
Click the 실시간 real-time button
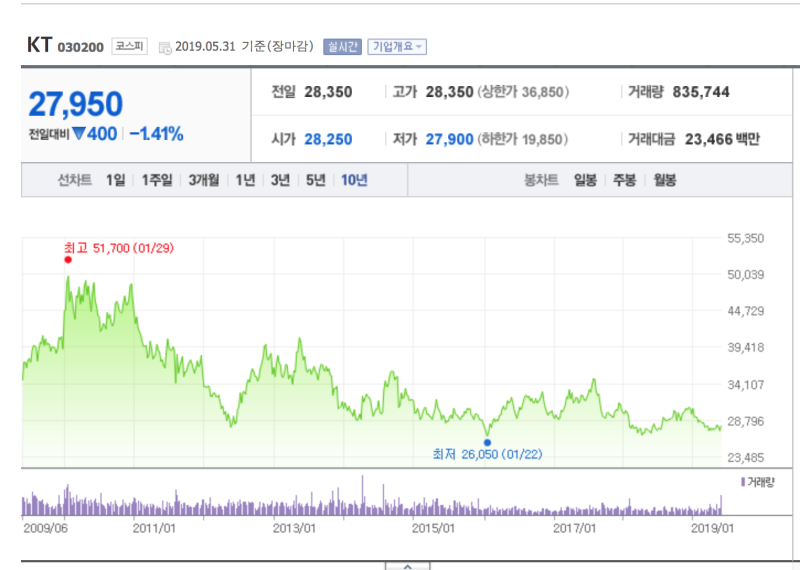(x=342, y=47)
